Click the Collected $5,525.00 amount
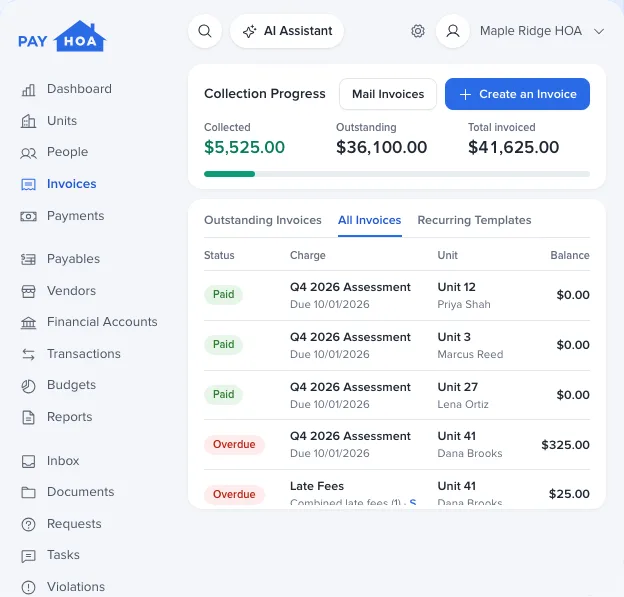This screenshot has height=597, width=624. click(244, 147)
